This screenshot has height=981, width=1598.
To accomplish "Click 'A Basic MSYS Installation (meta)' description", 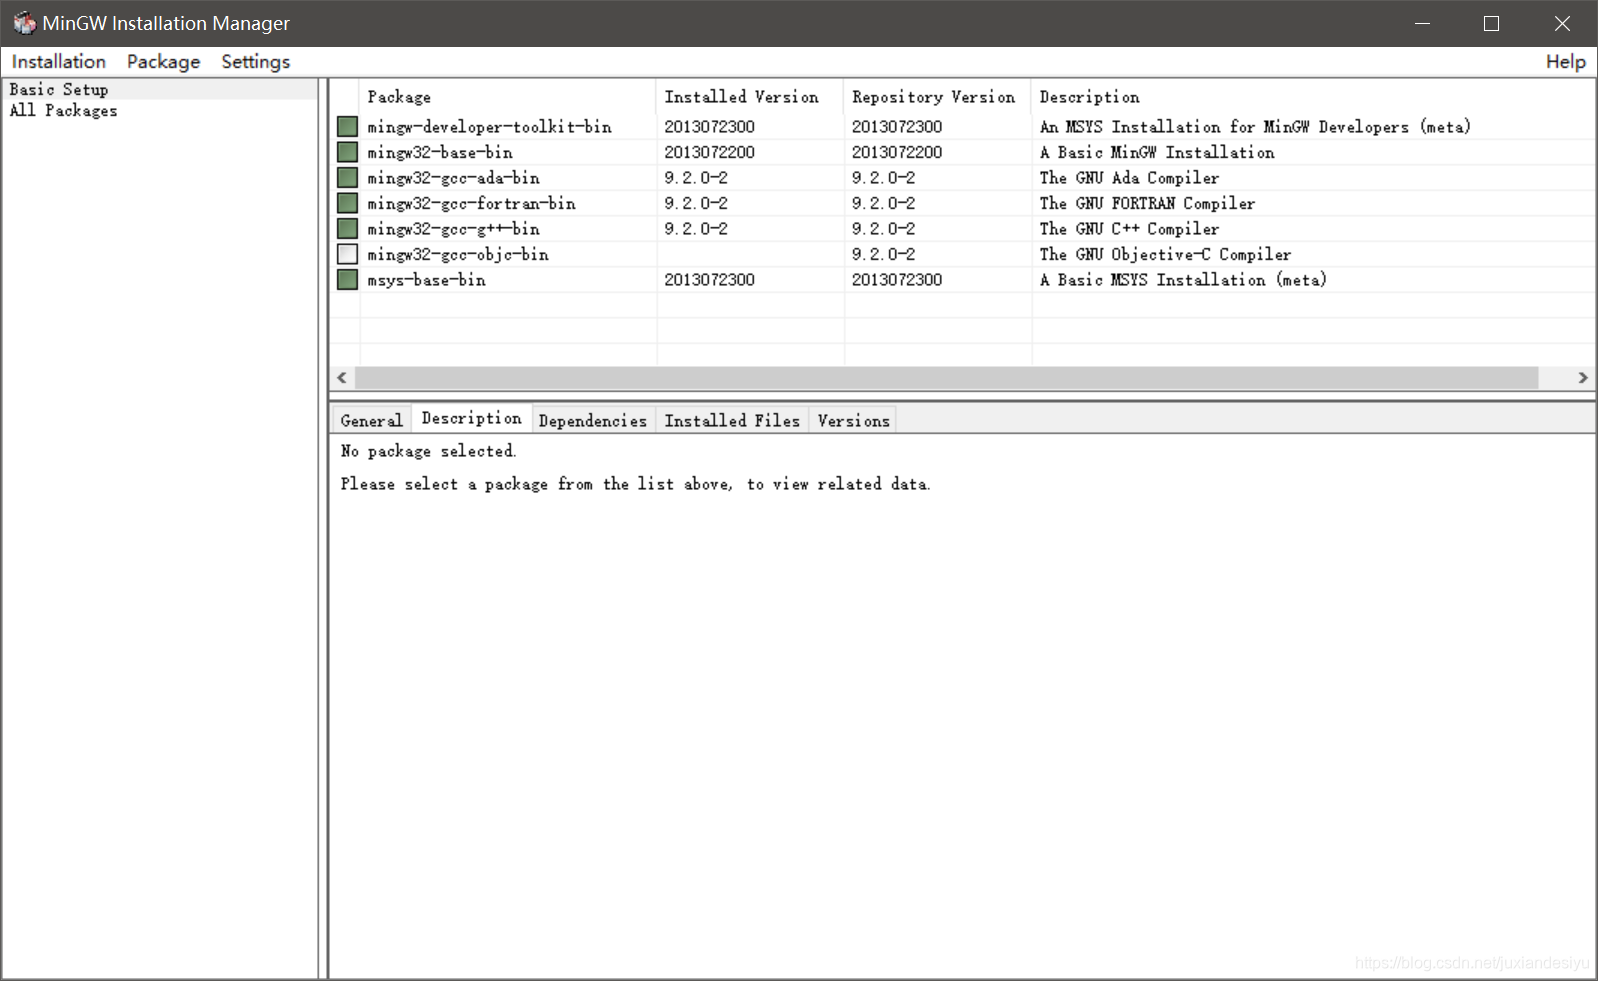I will point(1183,279).
